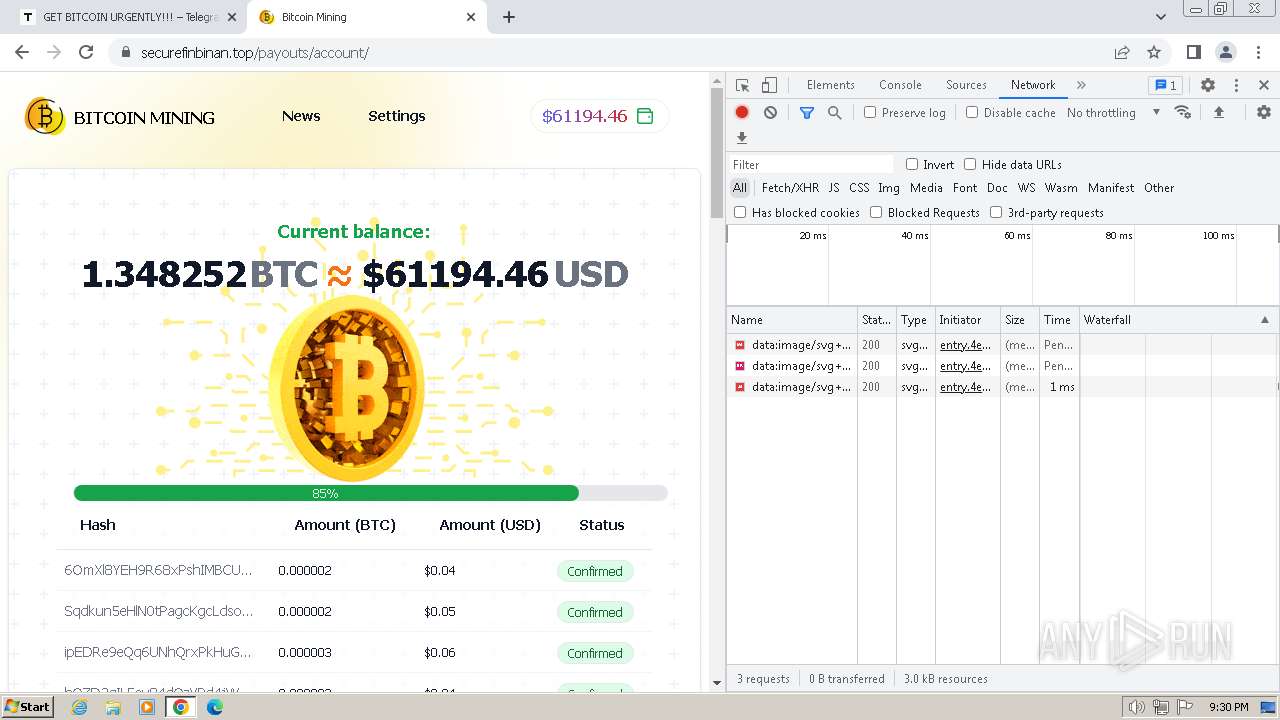The image size is (1280, 720).
Task: Select the Network tab
Action: pos(1033,85)
